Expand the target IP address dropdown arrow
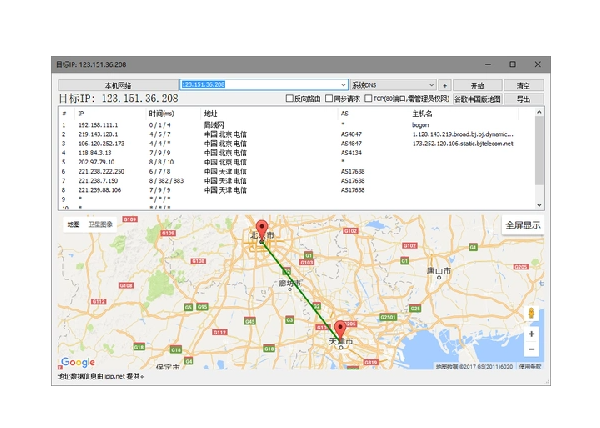600x428 pixels. click(343, 85)
